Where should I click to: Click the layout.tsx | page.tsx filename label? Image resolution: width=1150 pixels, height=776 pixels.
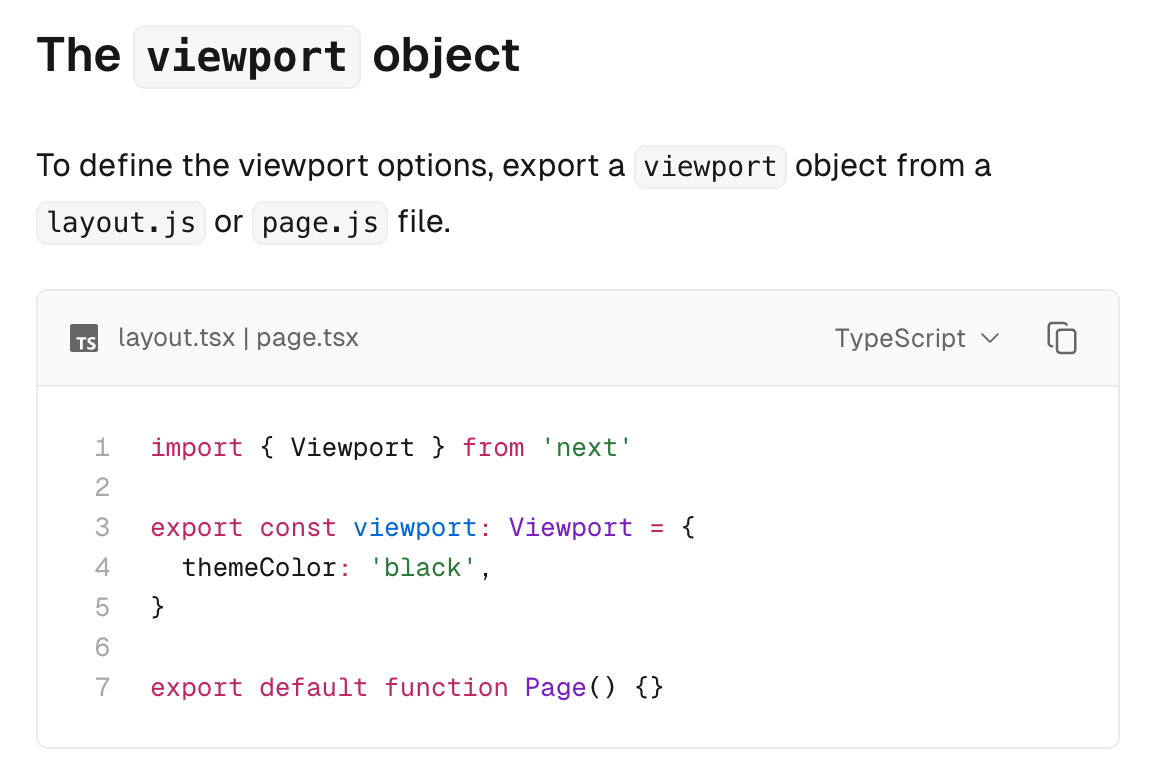tap(238, 338)
